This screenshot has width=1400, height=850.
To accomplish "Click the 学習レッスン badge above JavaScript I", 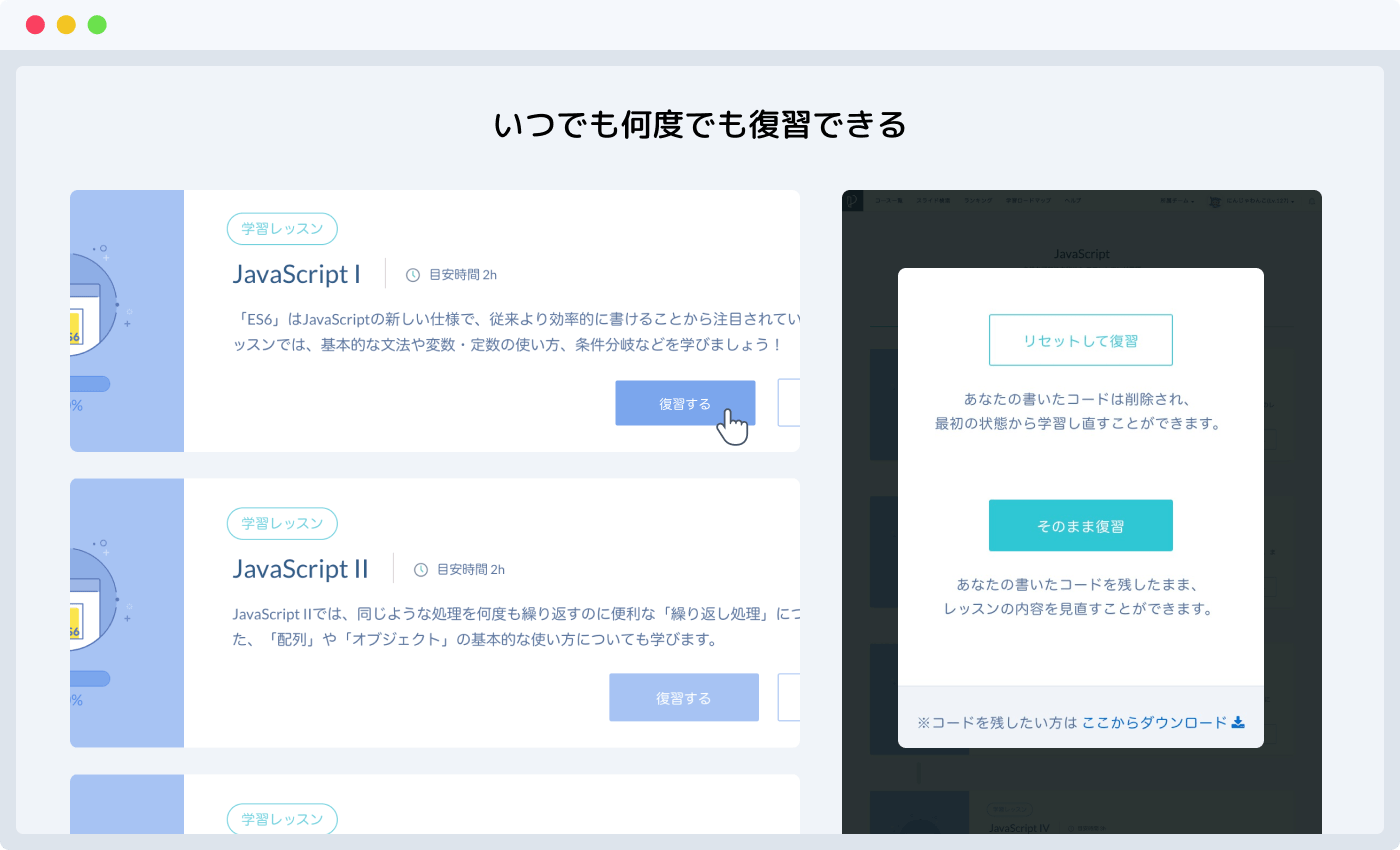I will 282,228.
